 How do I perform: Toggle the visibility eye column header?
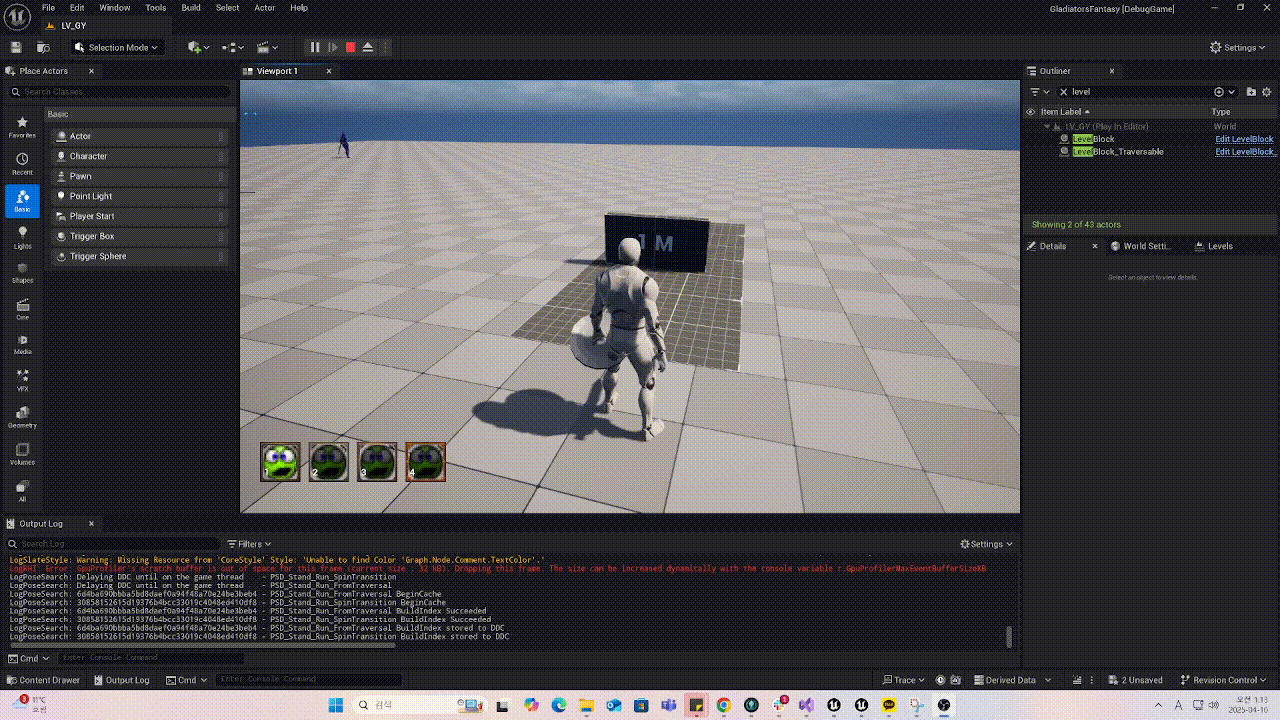pyautogui.click(x=1031, y=112)
